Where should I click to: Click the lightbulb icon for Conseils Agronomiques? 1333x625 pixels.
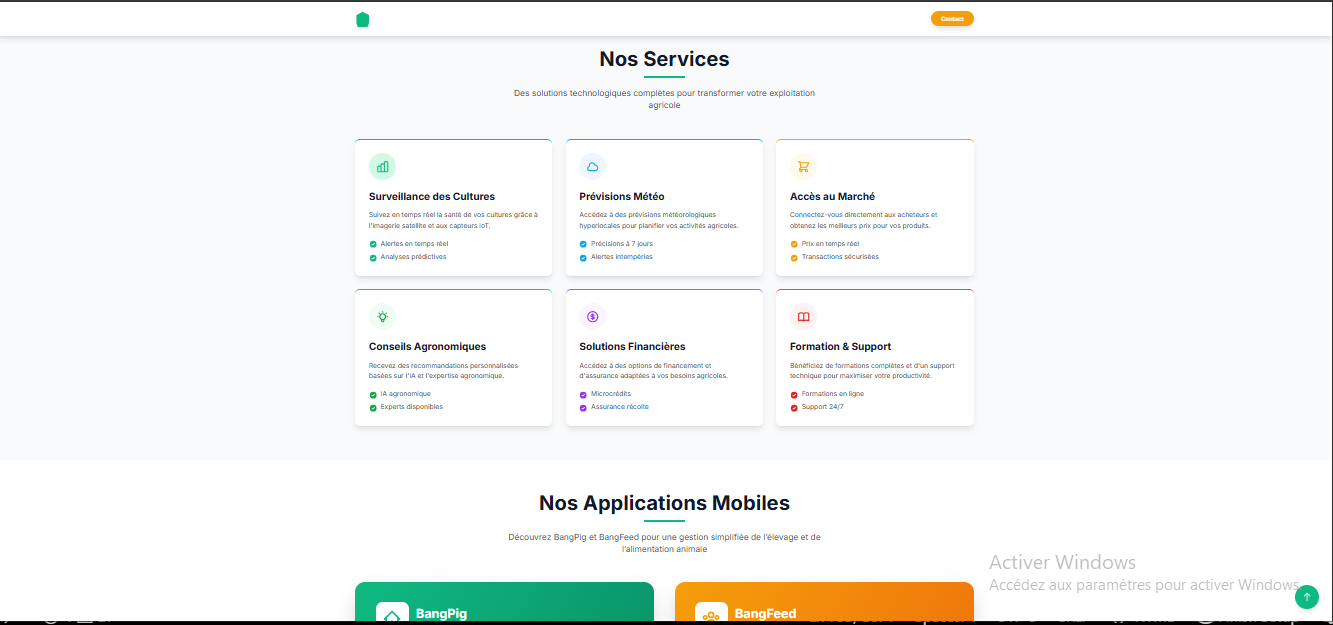coord(382,317)
